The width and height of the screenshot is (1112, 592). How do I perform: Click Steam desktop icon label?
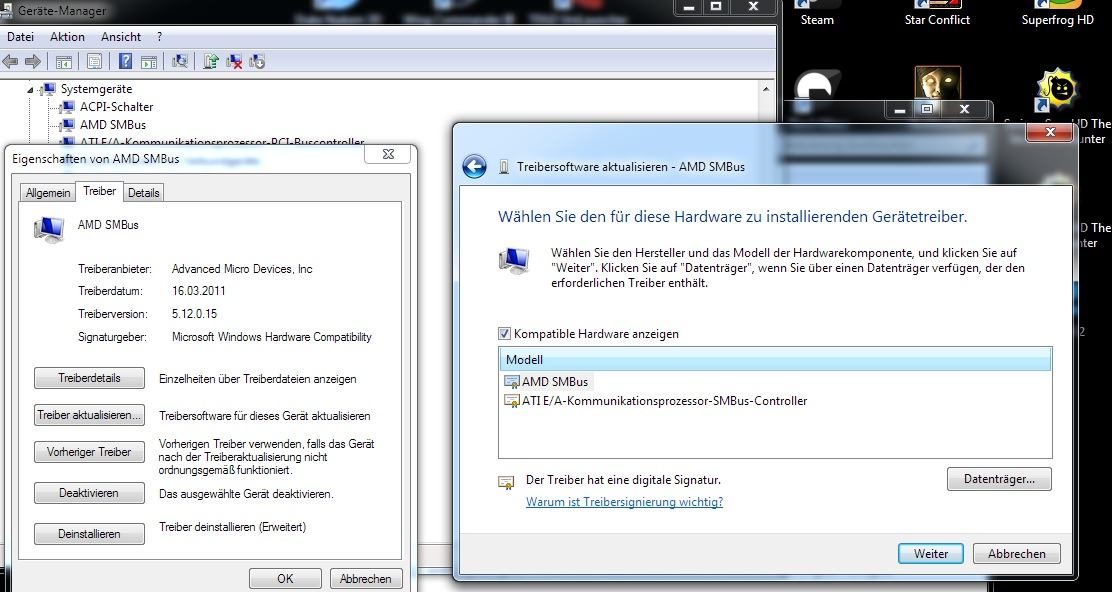(817, 20)
